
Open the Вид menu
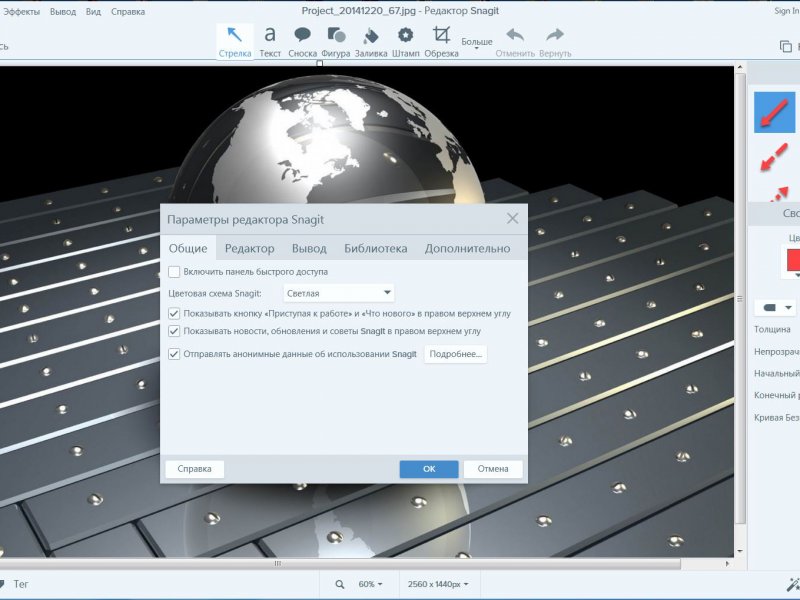93,11
